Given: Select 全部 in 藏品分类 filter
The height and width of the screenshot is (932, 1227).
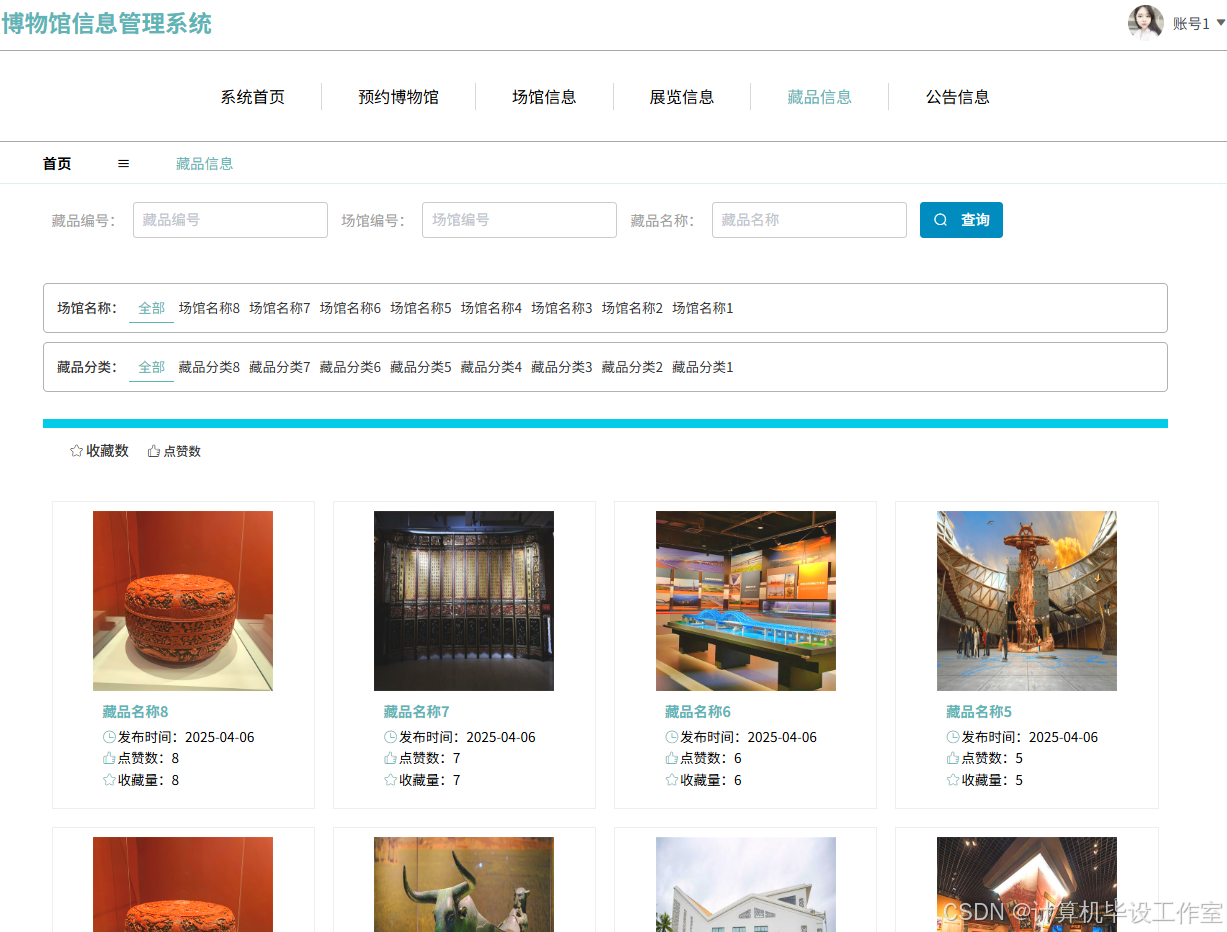Looking at the screenshot, I should click(x=151, y=367).
